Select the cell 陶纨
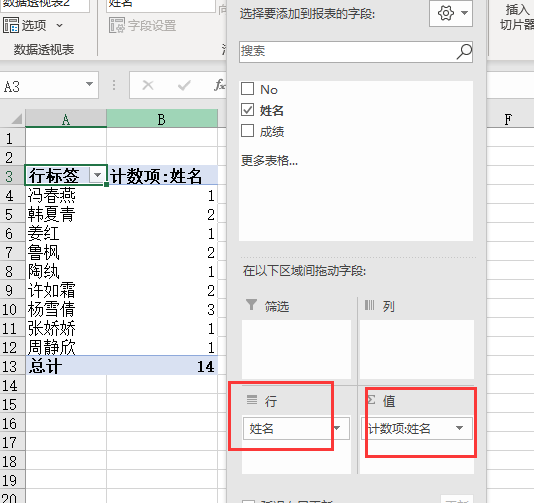 click(x=66, y=271)
